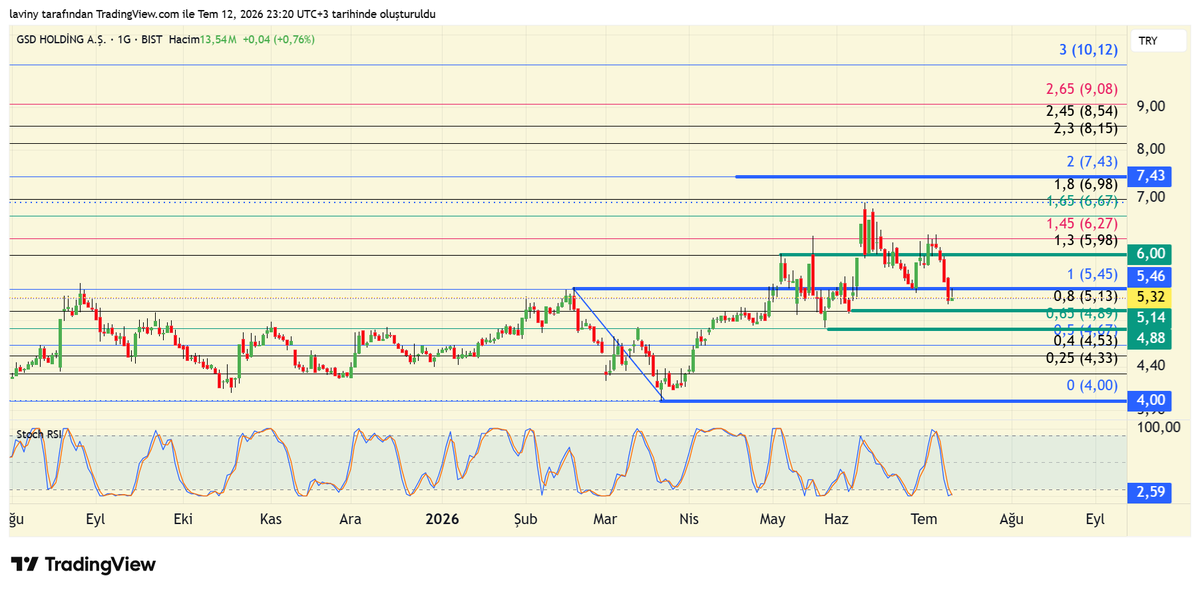Click the Şub month on time axis
This screenshot has height=592, width=1200.
pos(526,519)
